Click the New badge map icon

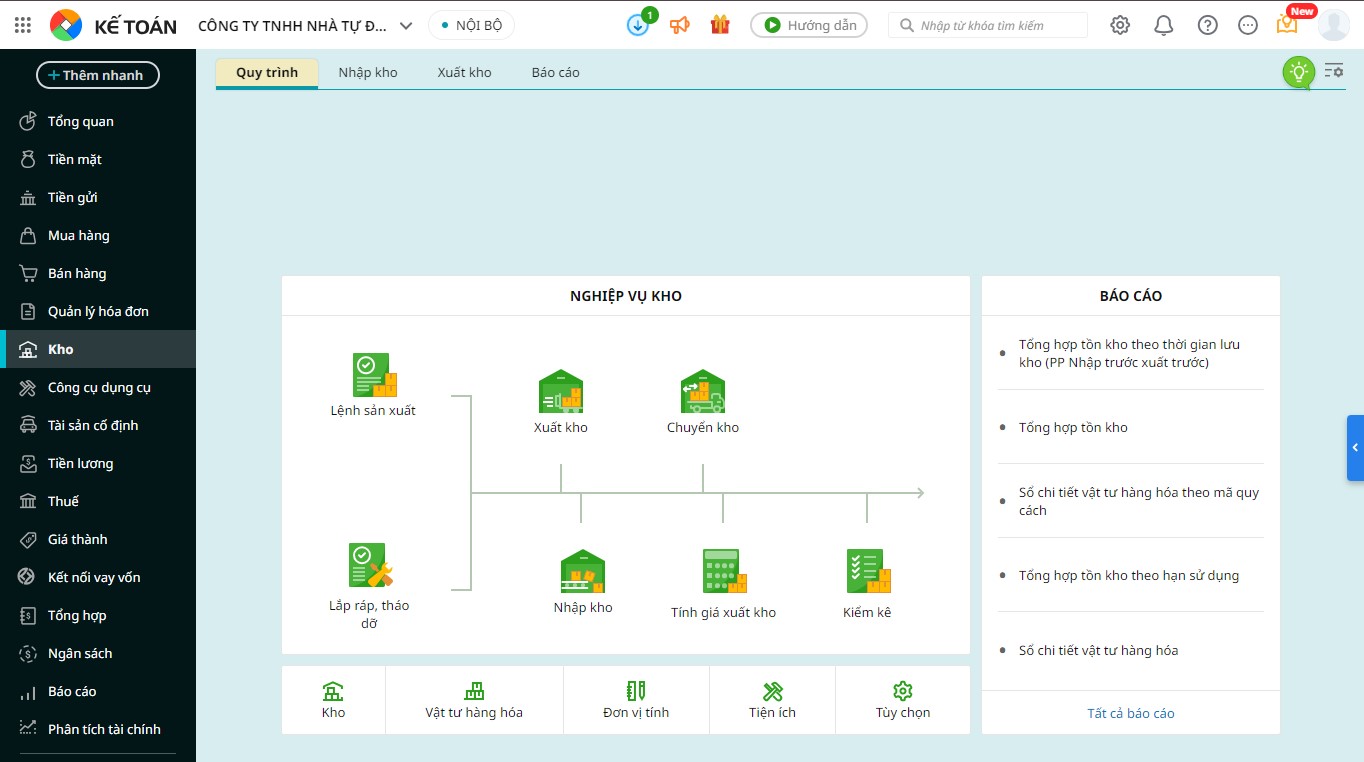[x=1288, y=24]
